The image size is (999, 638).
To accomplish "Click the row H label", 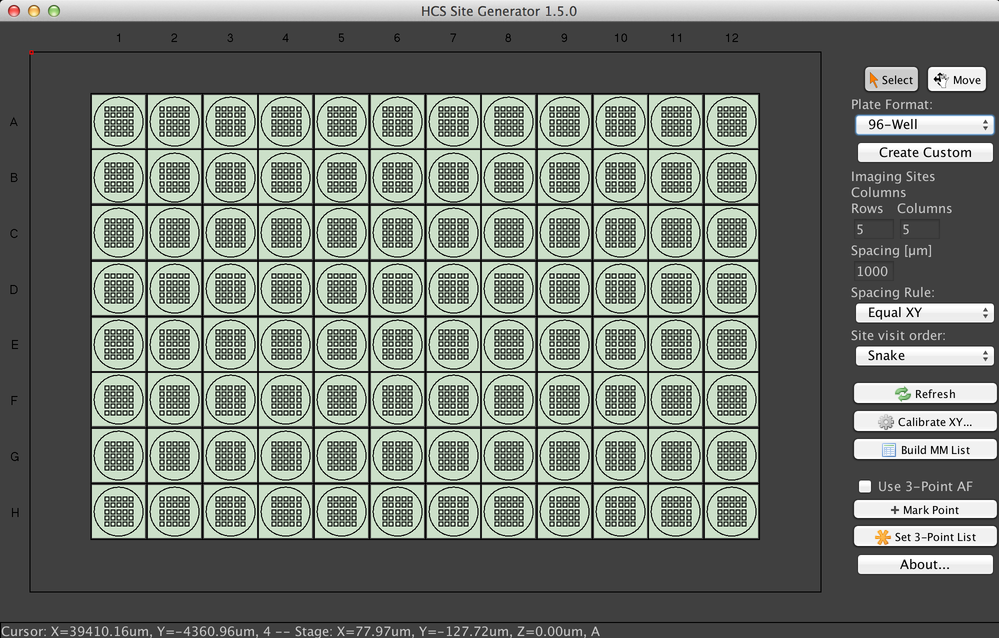I will [x=15, y=512].
